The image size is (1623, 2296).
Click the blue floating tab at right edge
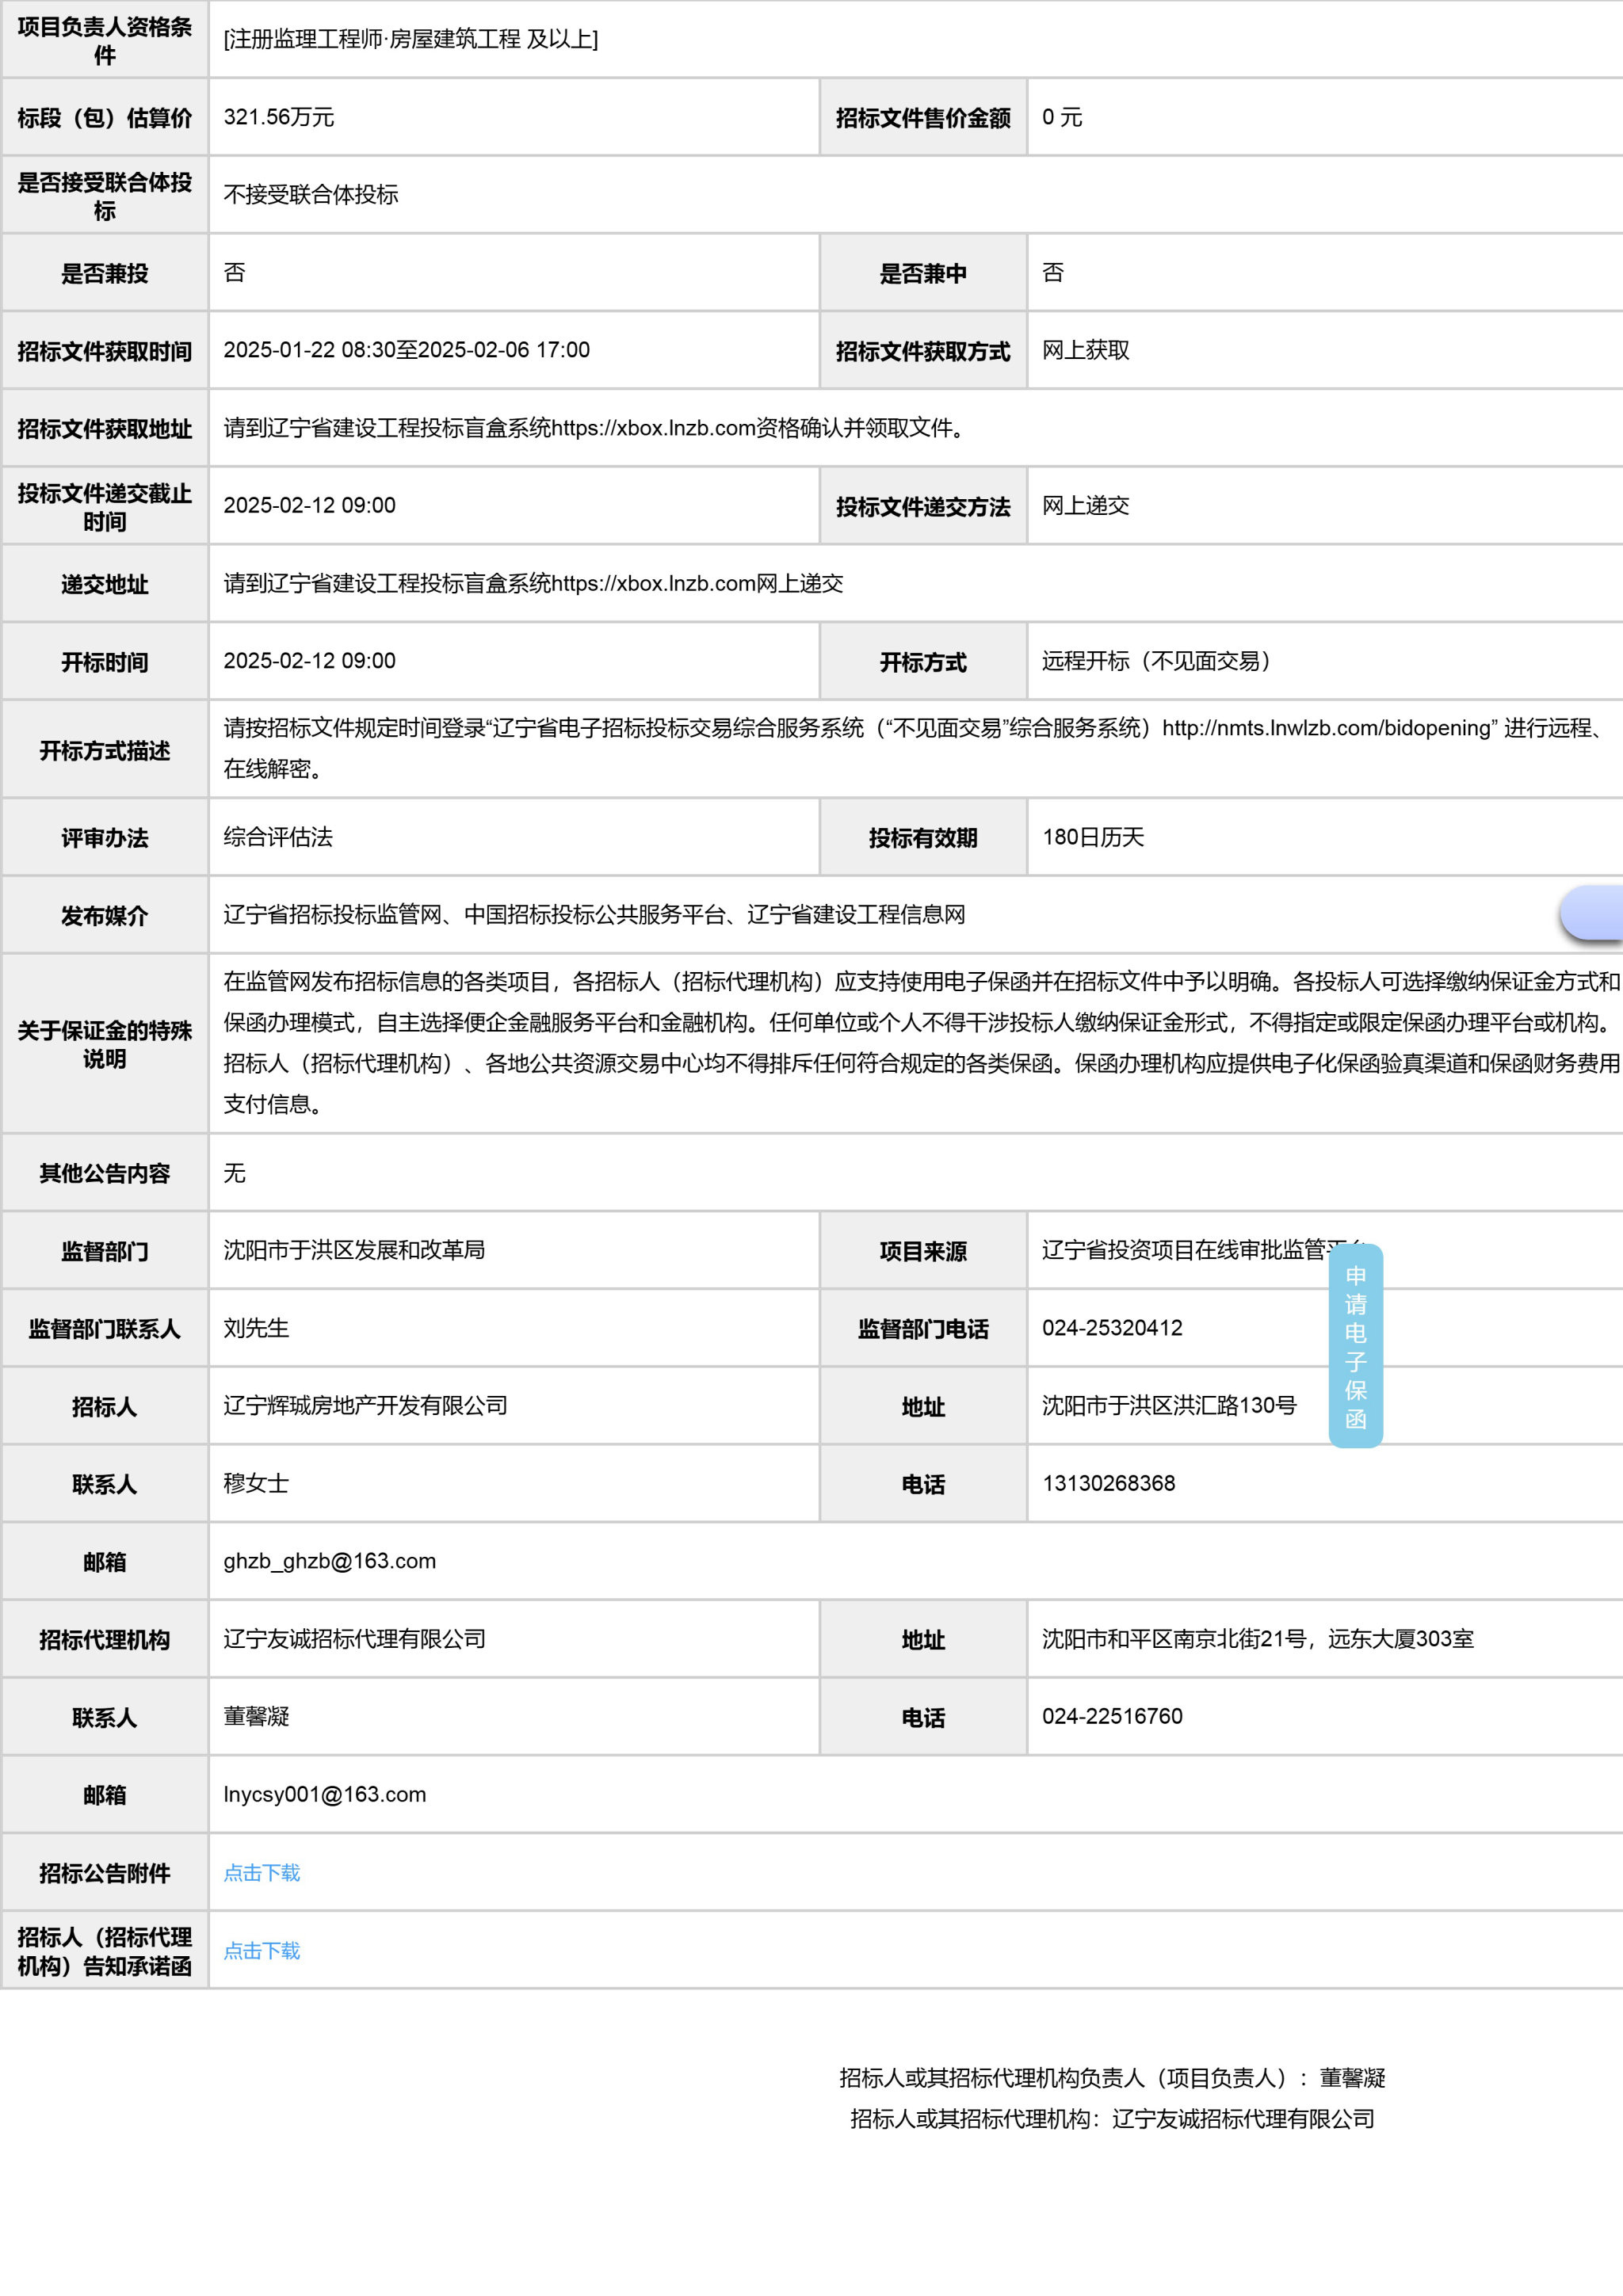(1594, 912)
